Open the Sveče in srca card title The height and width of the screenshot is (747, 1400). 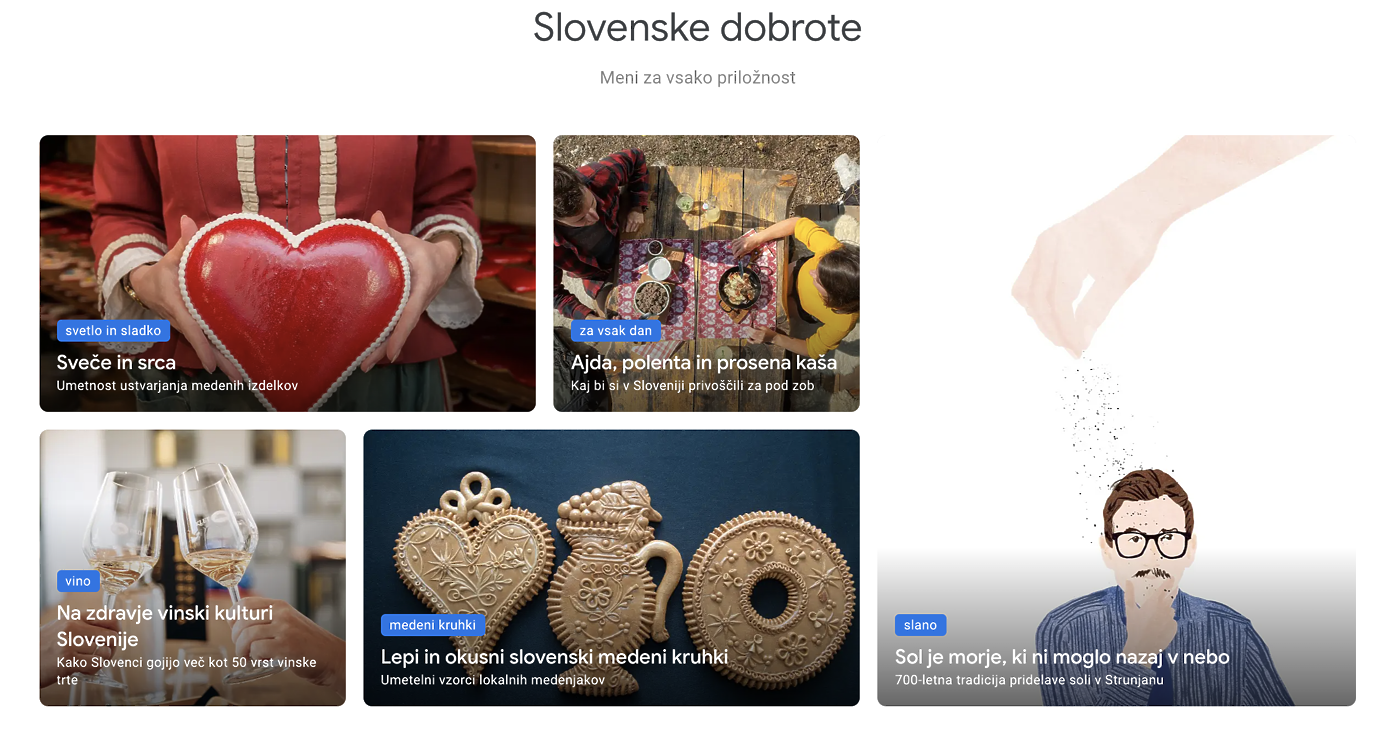pos(116,362)
